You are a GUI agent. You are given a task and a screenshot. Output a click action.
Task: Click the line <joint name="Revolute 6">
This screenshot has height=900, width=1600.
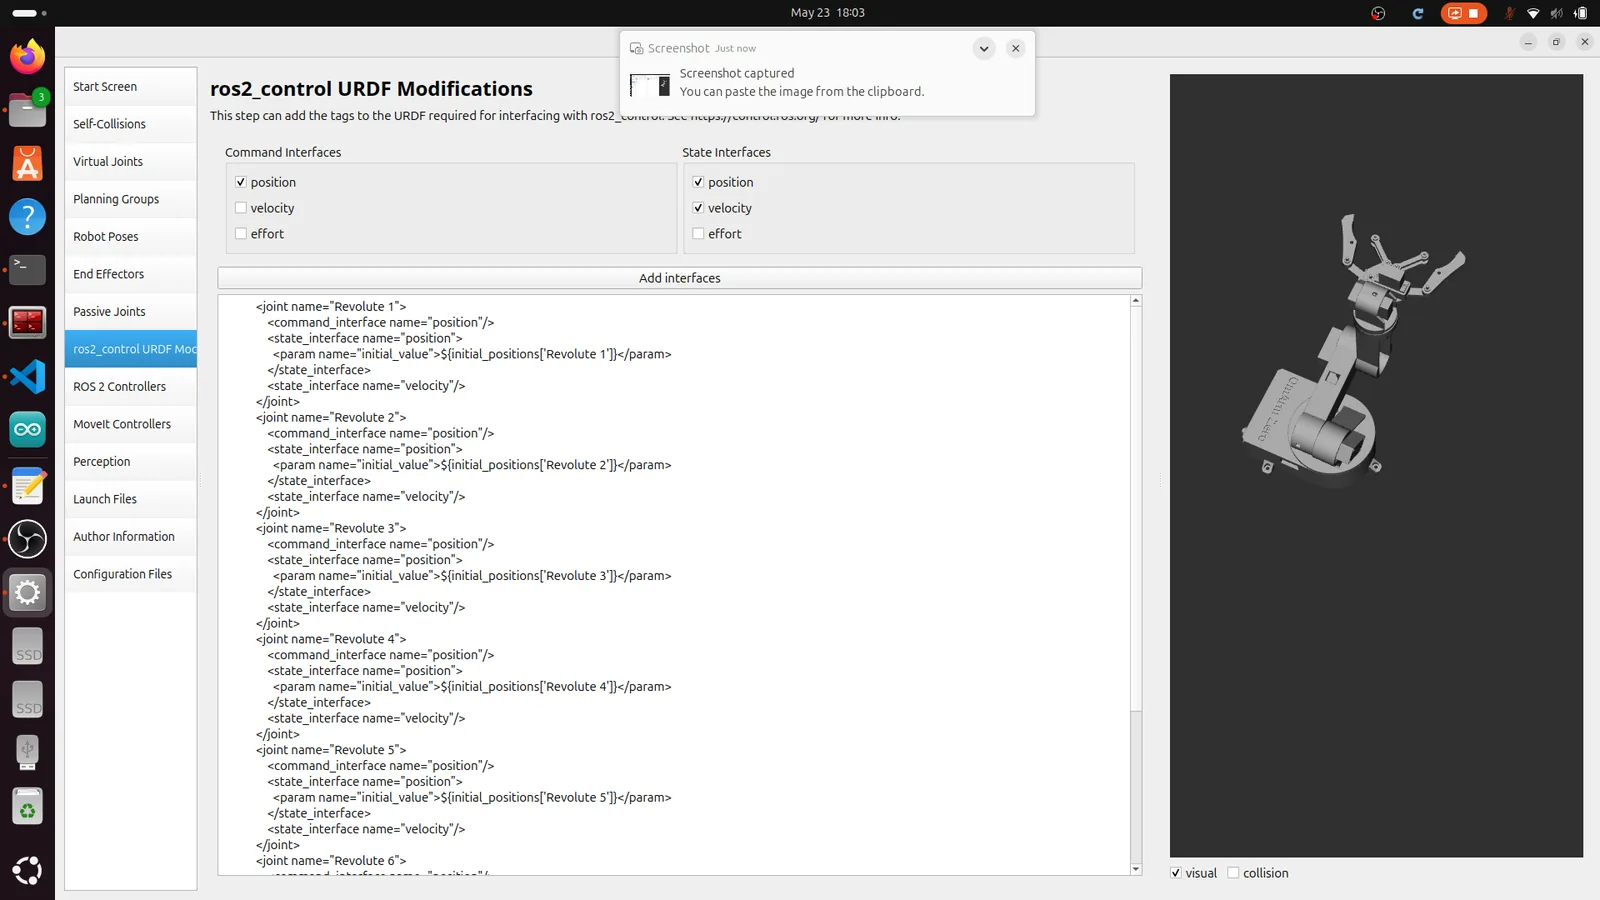pos(331,861)
